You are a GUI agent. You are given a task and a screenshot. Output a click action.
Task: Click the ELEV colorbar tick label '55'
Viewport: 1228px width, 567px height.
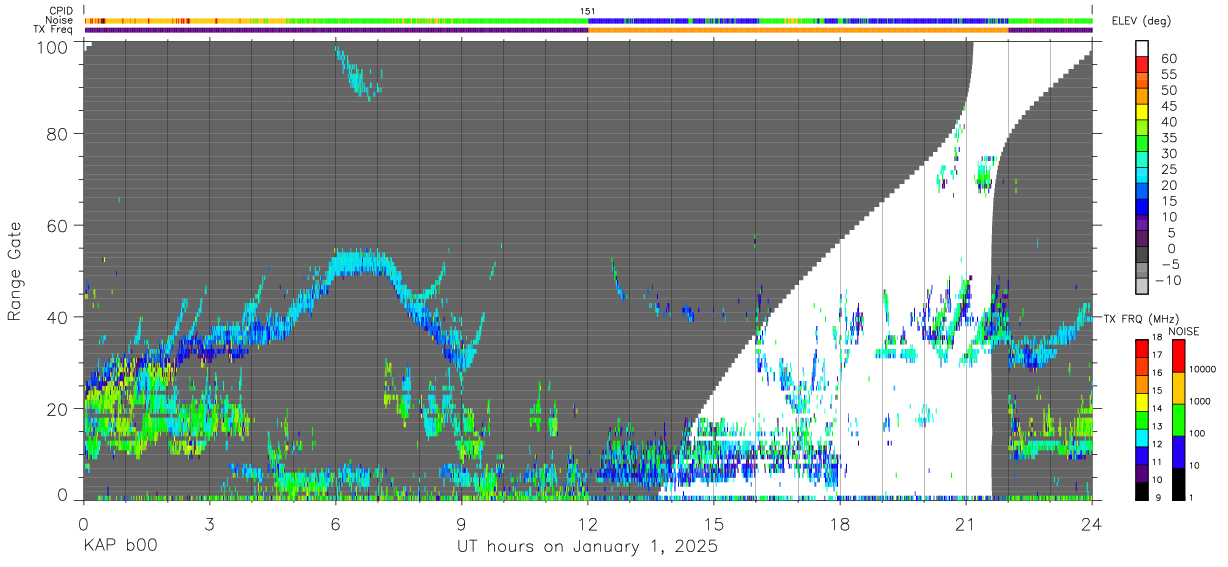(x=1169, y=74)
